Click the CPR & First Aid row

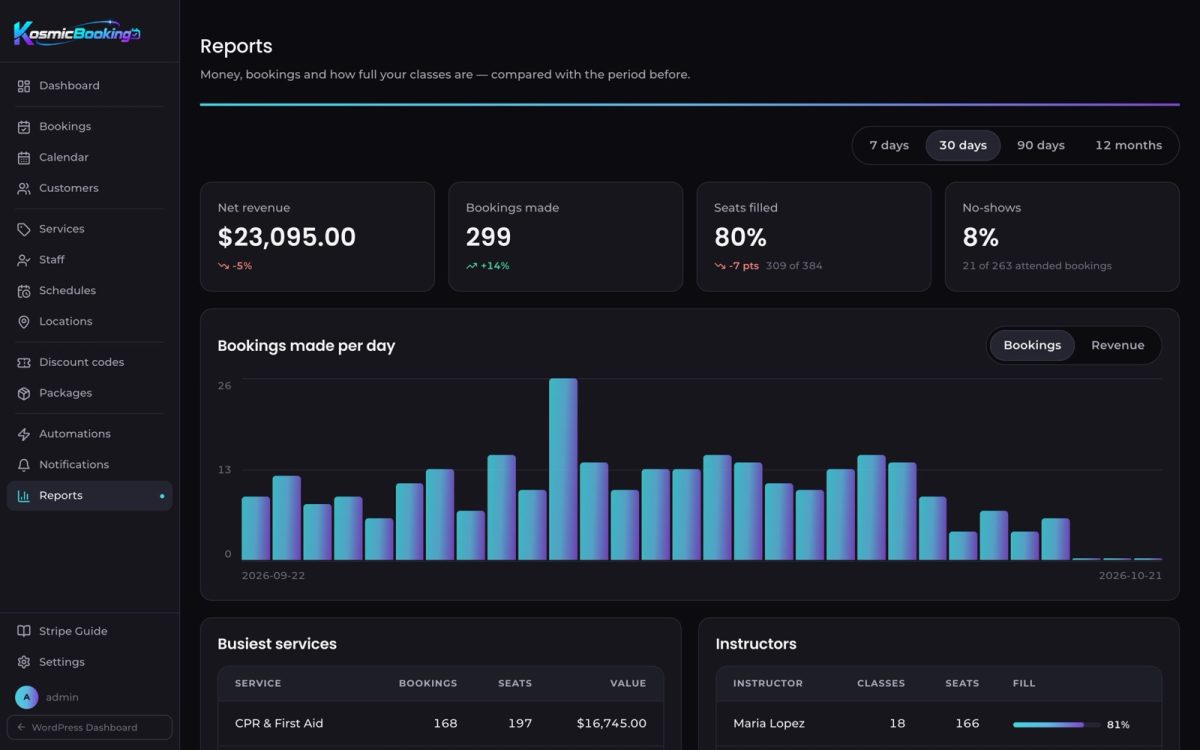pos(441,724)
